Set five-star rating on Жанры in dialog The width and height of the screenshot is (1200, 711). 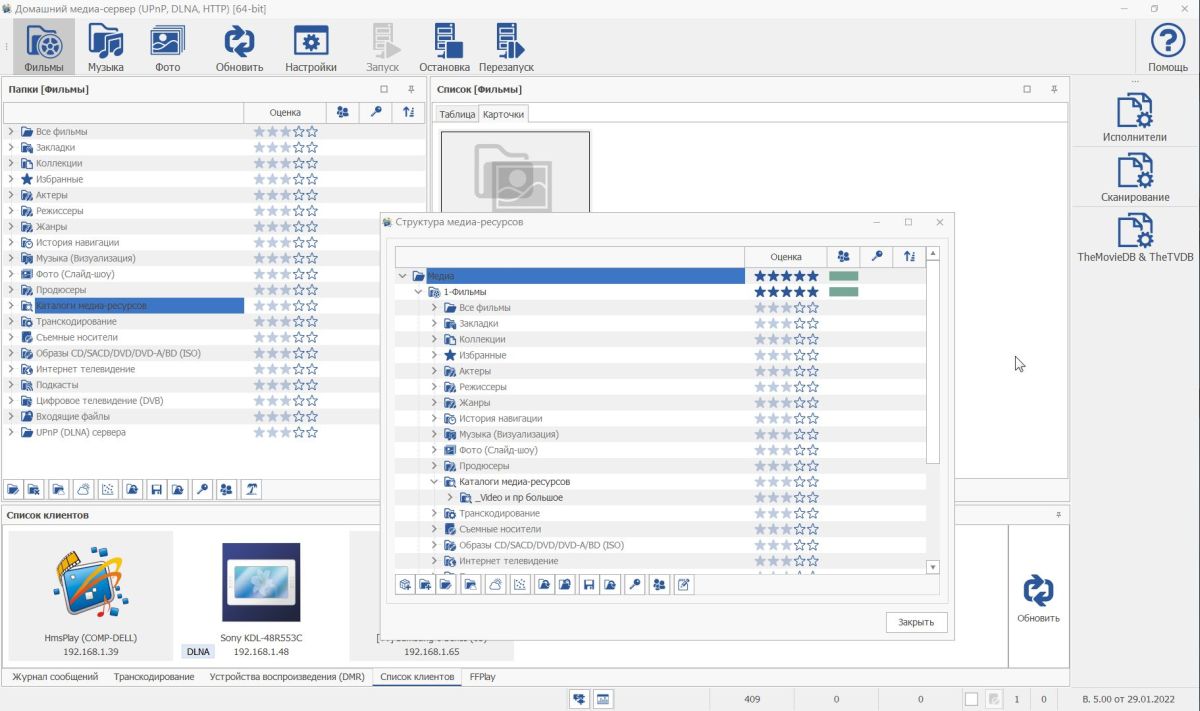tap(813, 403)
